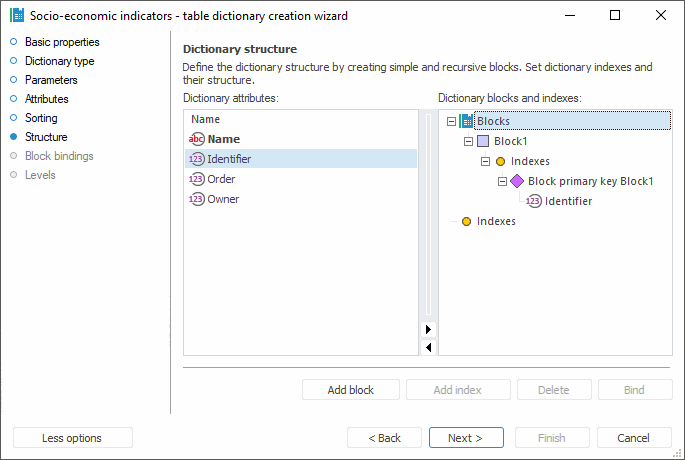Click the Blocks root table icon
This screenshot has width=685, height=460.
pyautogui.click(x=467, y=121)
